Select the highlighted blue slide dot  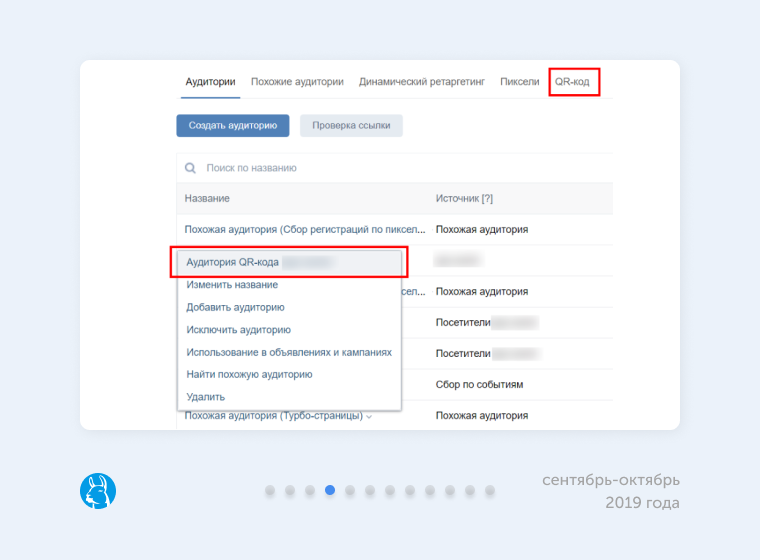click(x=330, y=490)
